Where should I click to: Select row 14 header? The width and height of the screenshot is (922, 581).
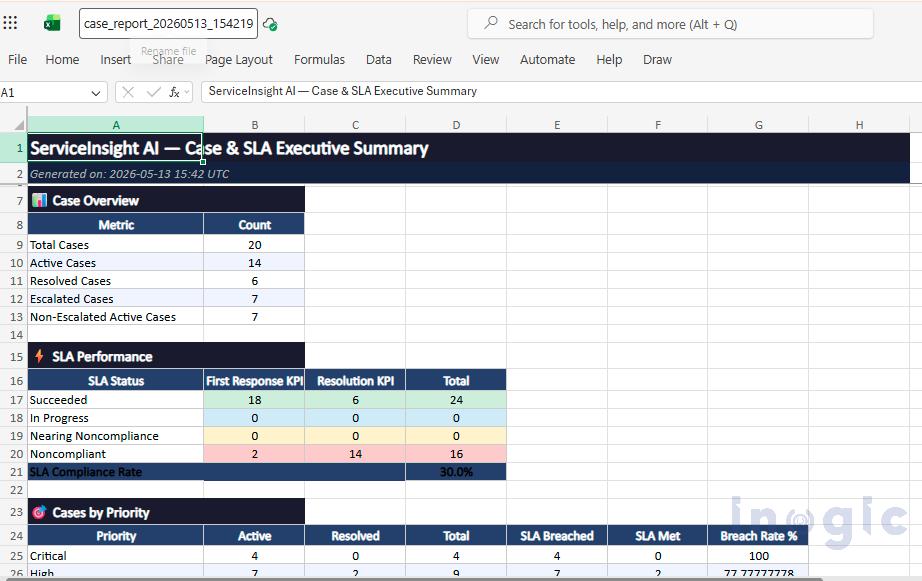(14, 335)
